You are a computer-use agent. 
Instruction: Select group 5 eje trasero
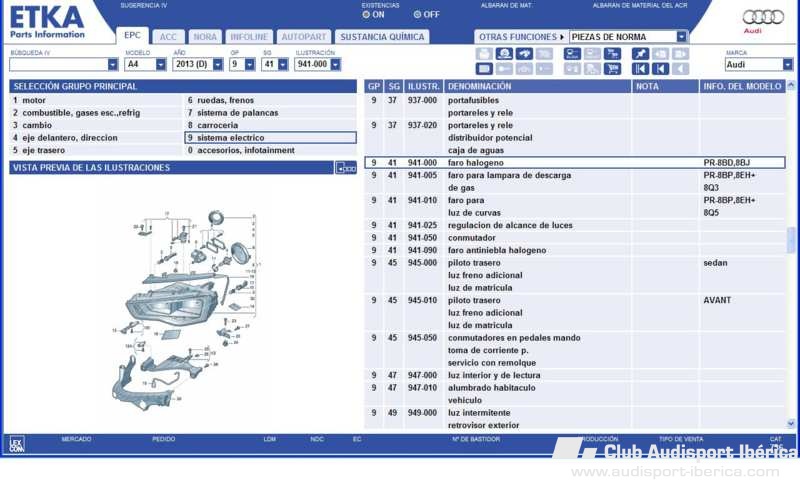[x=95, y=150]
